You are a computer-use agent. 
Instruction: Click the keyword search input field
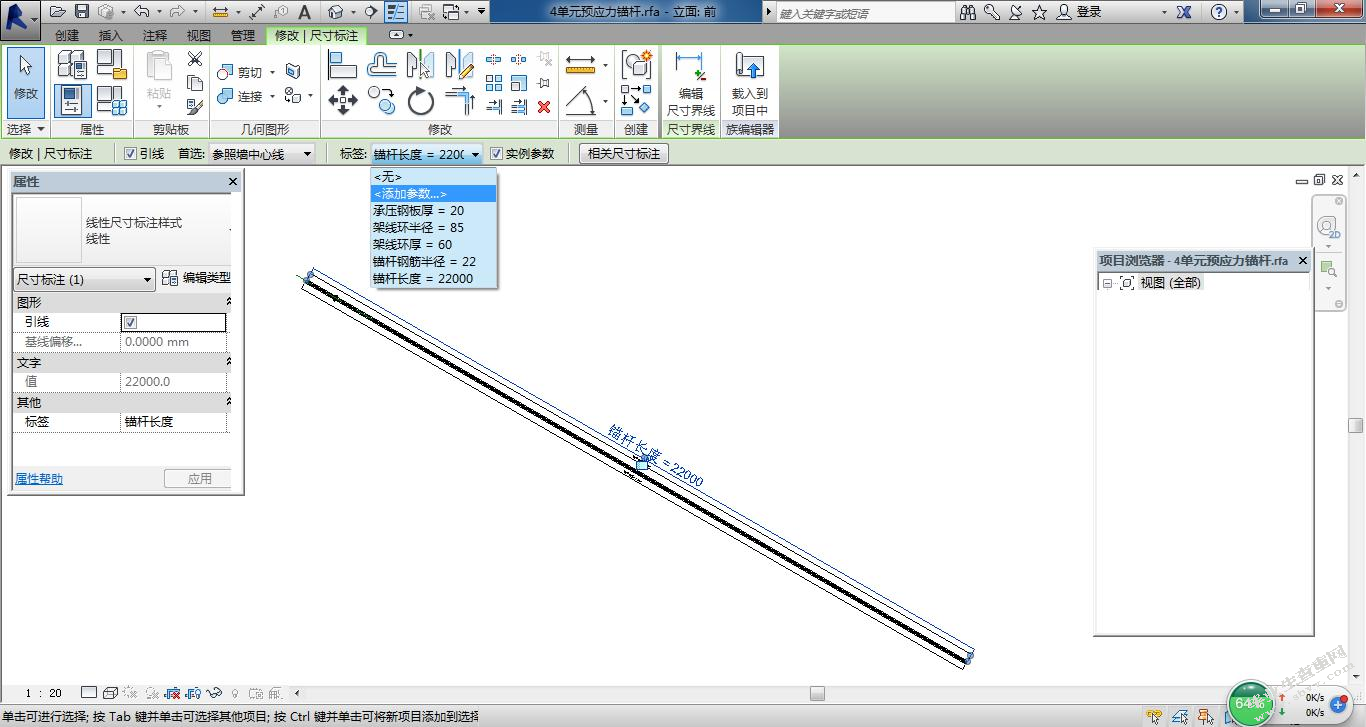(x=866, y=12)
